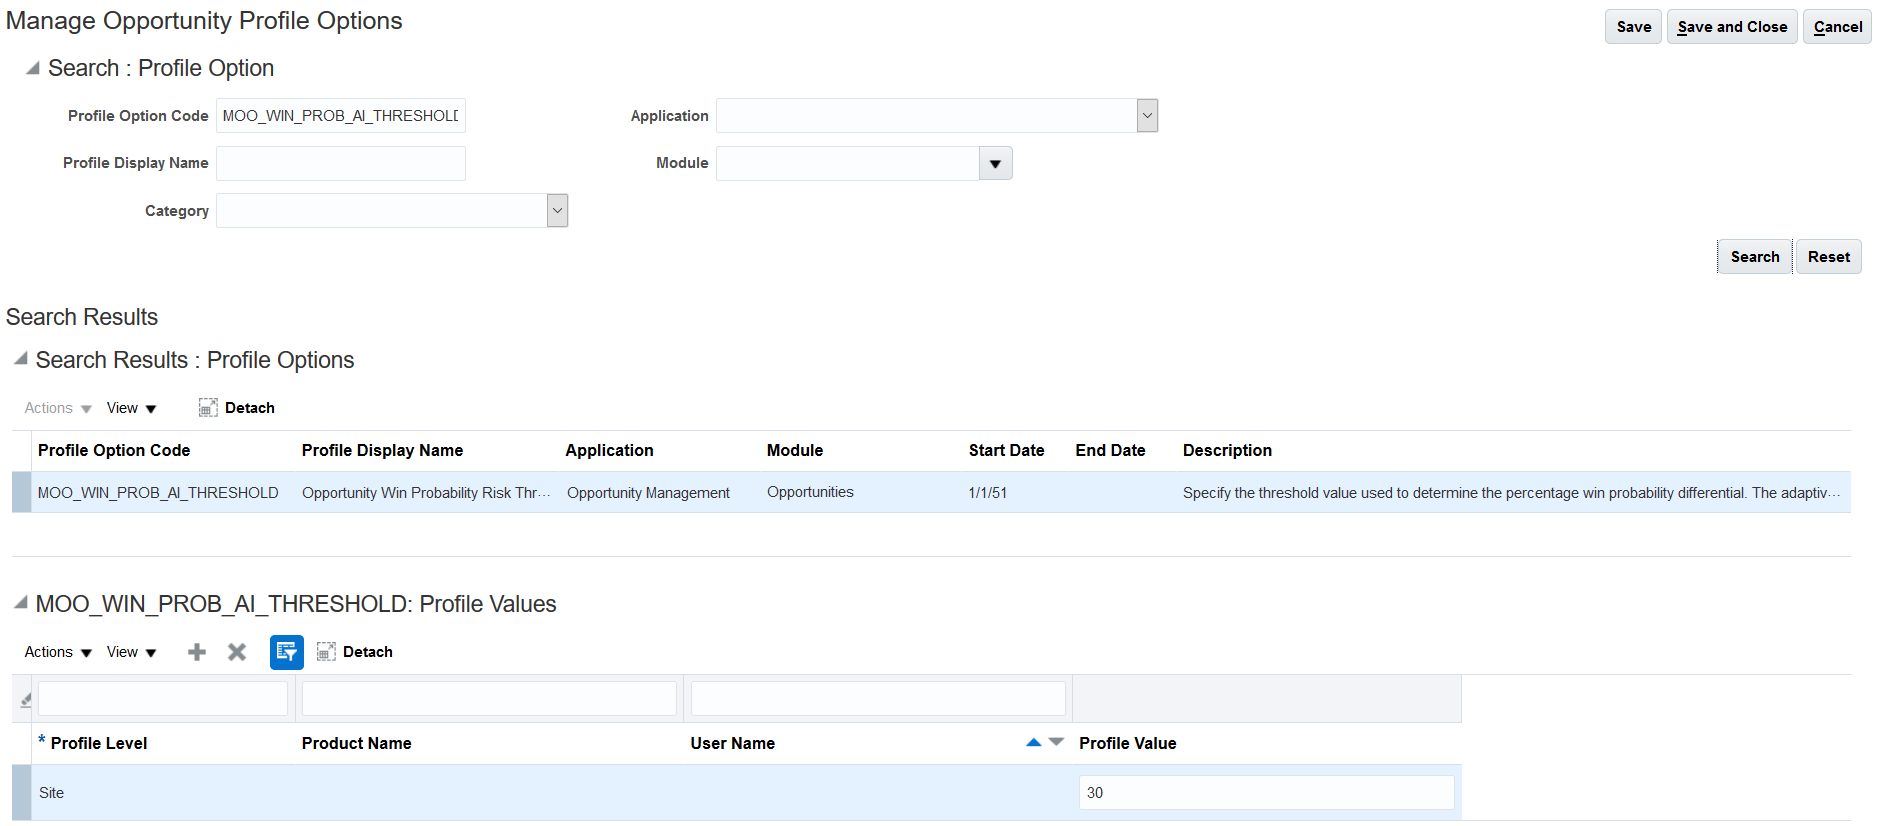Collapse the Search Results : Profile Options section
The image size is (1879, 826).
coord(21,359)
